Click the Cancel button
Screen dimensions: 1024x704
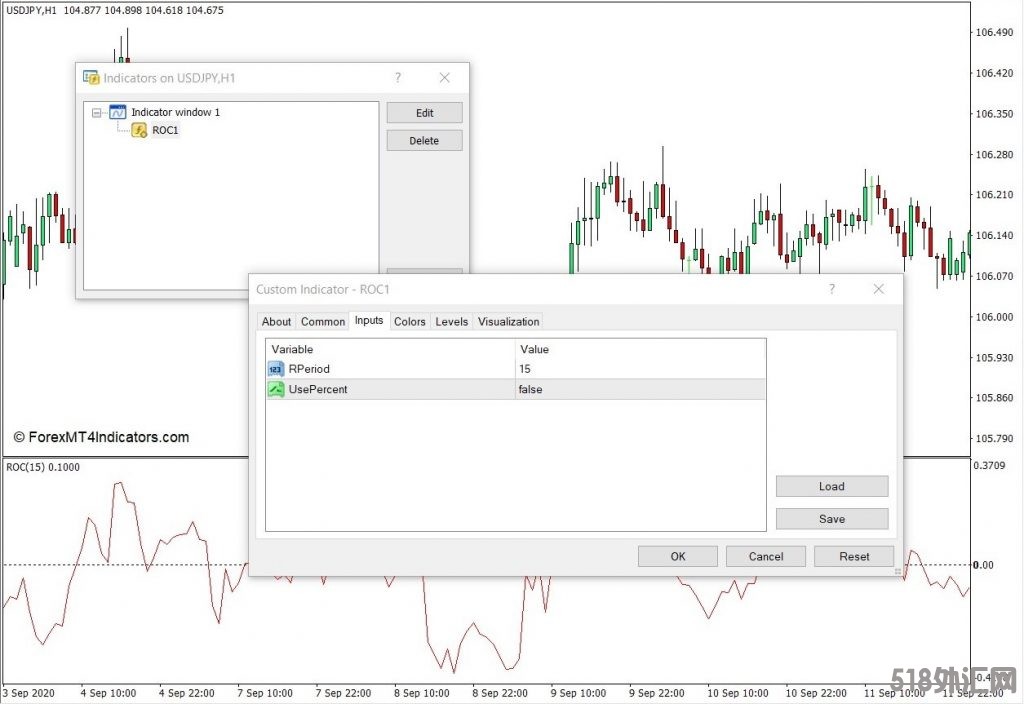(x=766, y=556)
